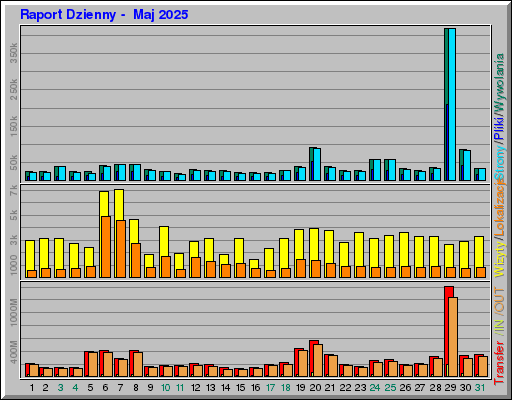The height and width of the screenshot is (400, 512).
Task: Select day label 15 on the axis
Action: tap(241, 388)
